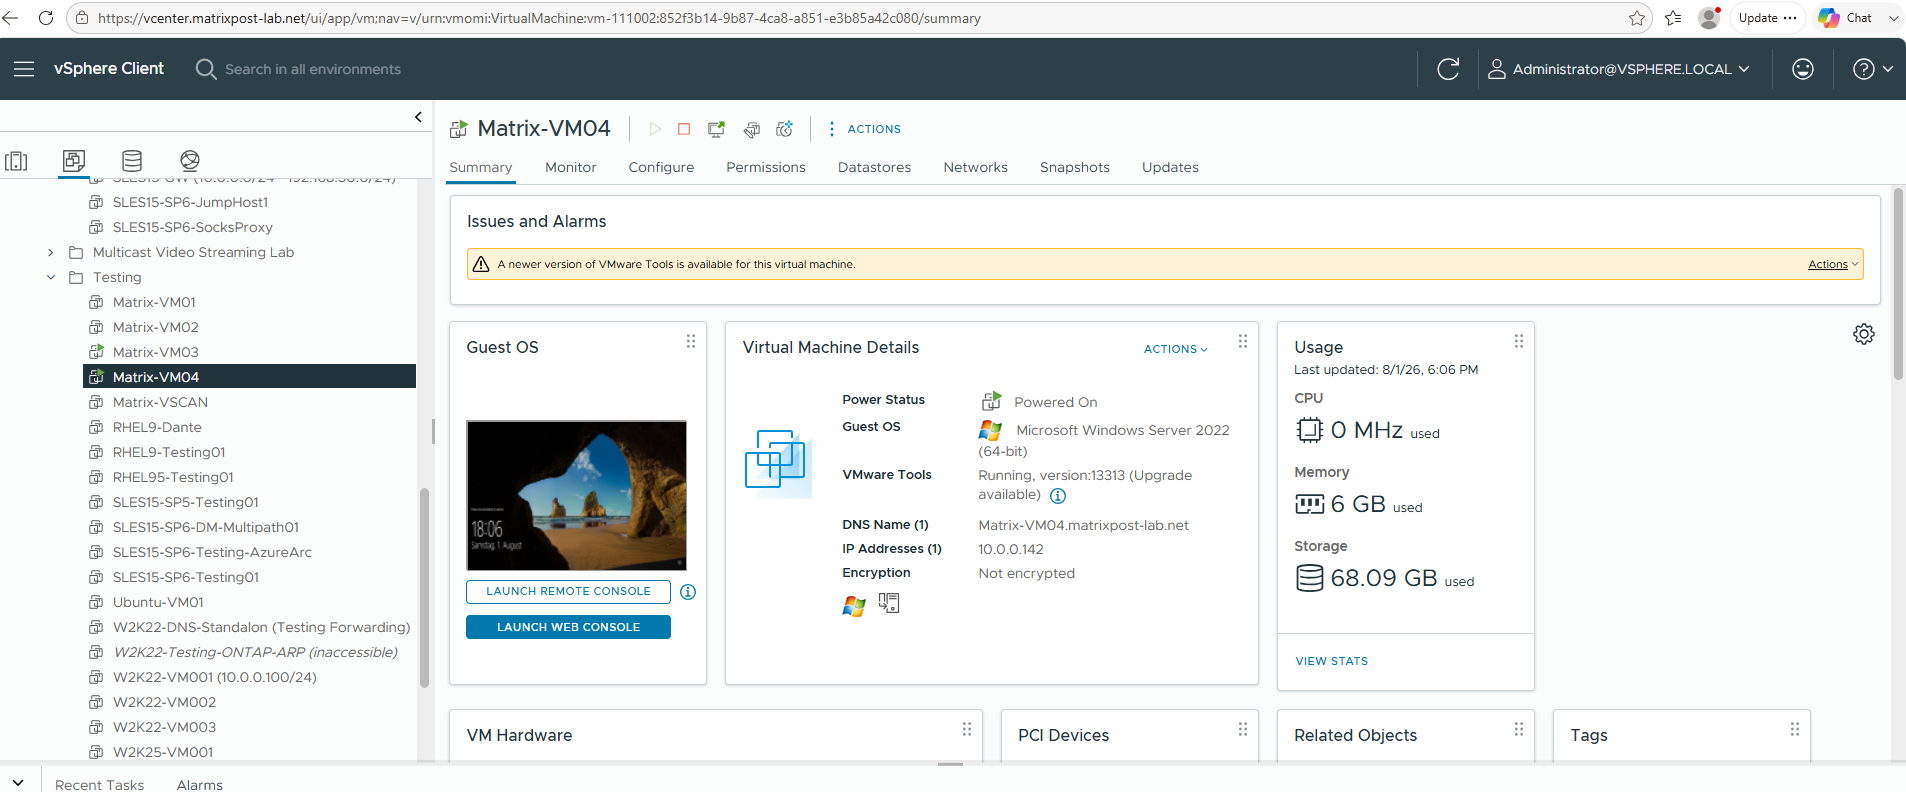Select Ubuntu-VM01 in the tree
The width and height of the screenshot is (1906, 792).
tap(158, 602)
